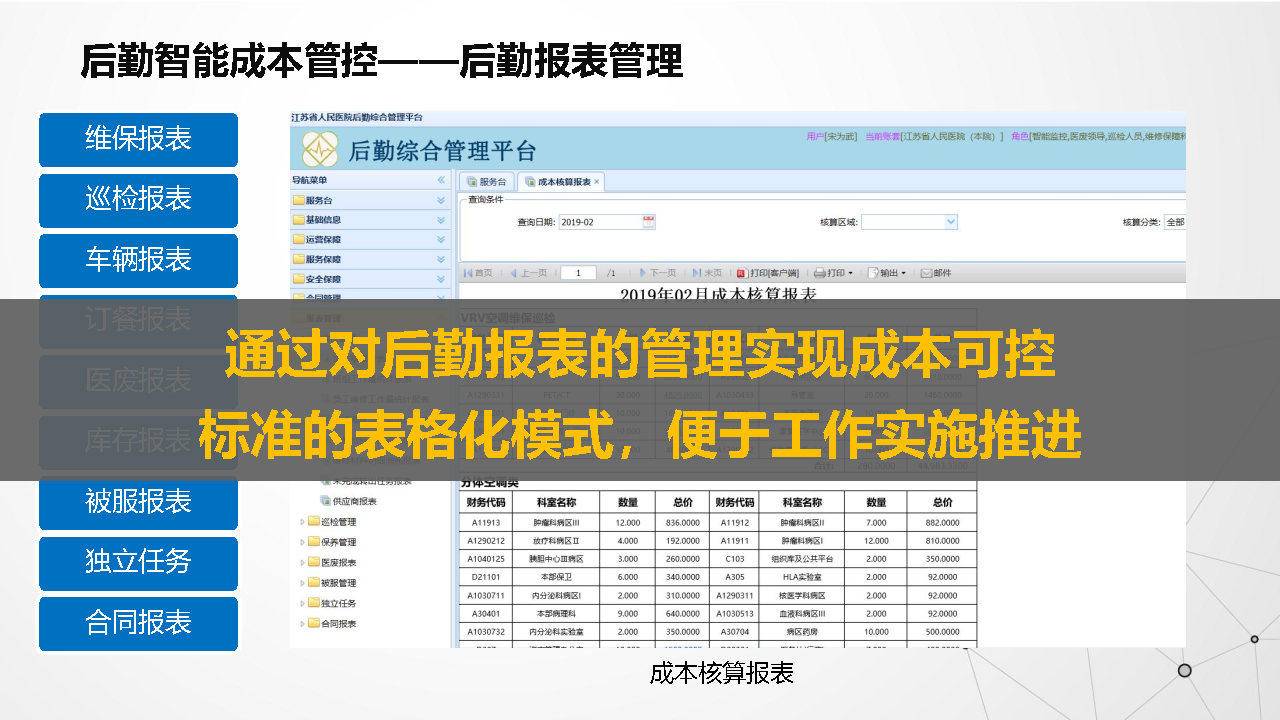Jump to last page via 末页

point(706,272)
